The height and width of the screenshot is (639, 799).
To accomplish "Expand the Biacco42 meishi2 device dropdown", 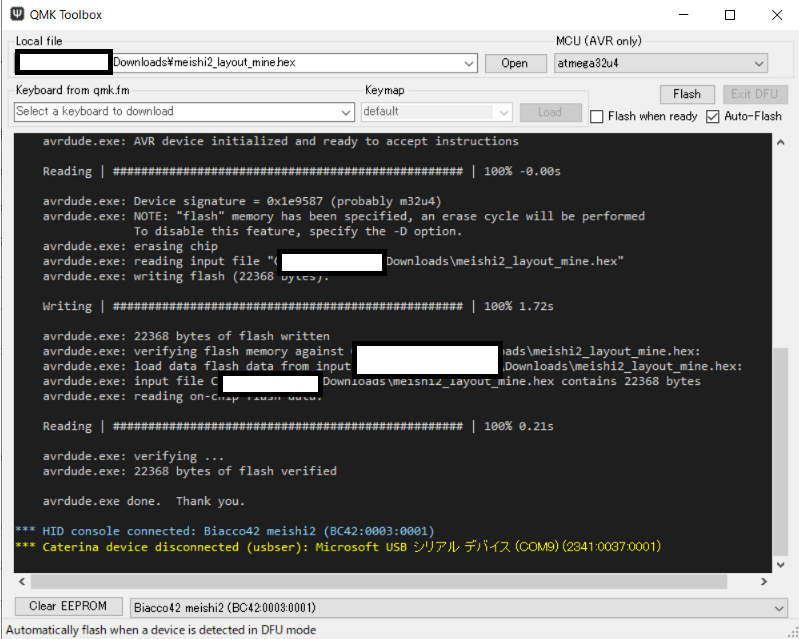I will (x=778, y=608).
